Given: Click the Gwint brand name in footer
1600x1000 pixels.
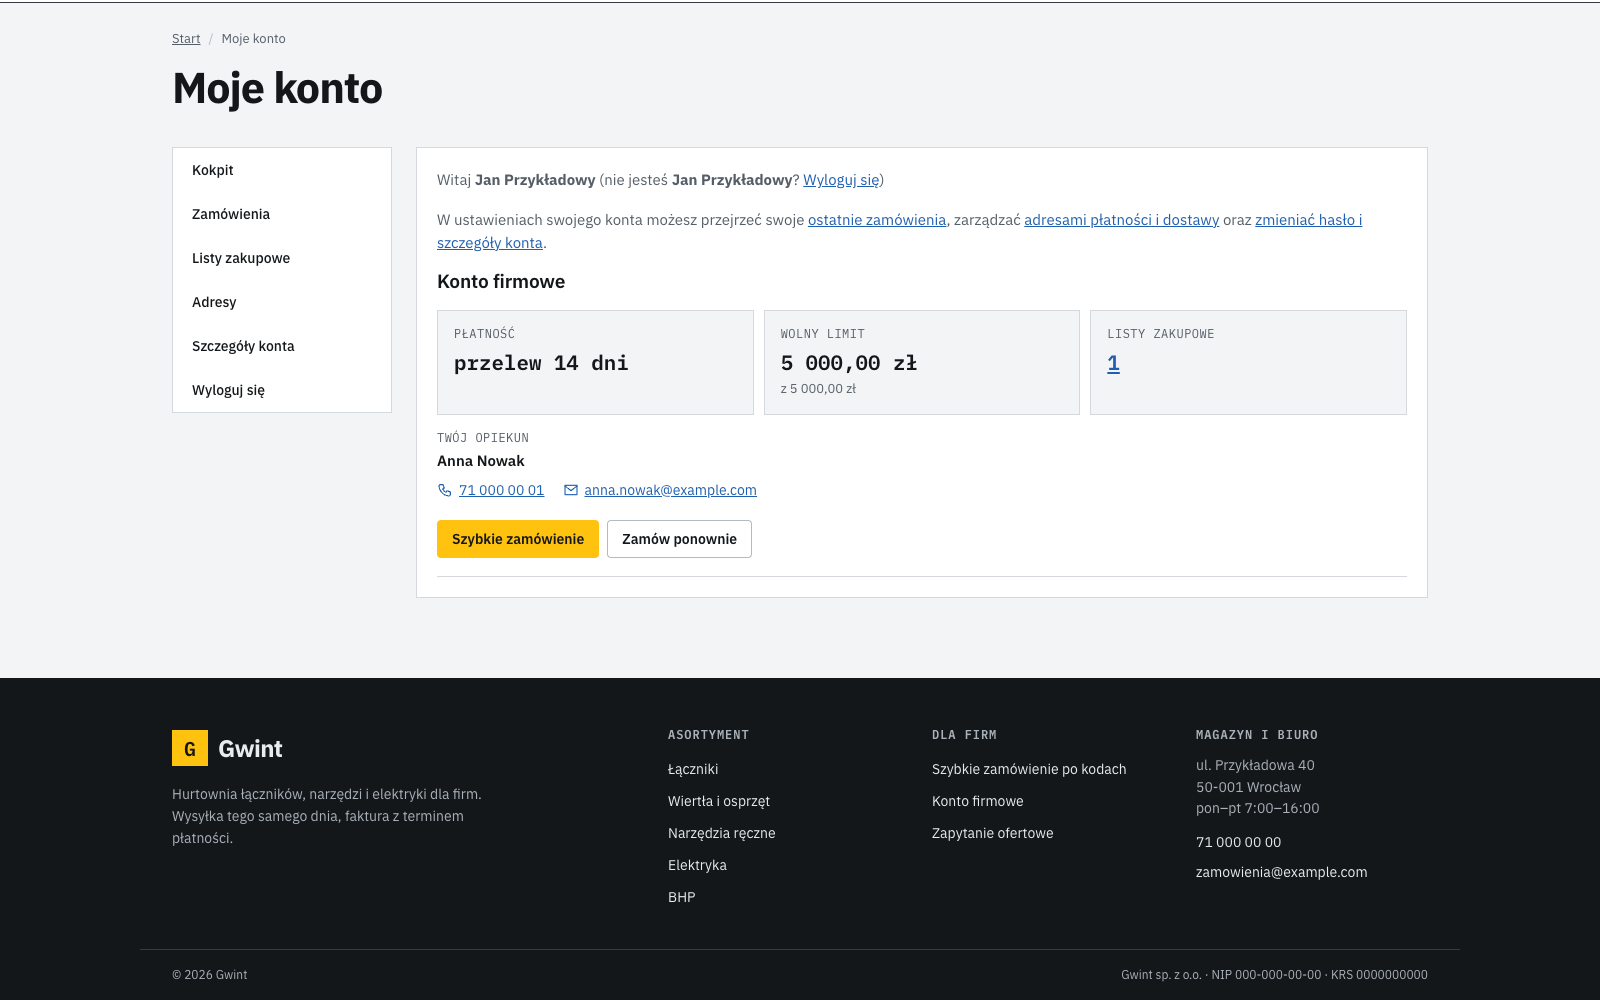Looking at the screenshot, I should [250, 749].
